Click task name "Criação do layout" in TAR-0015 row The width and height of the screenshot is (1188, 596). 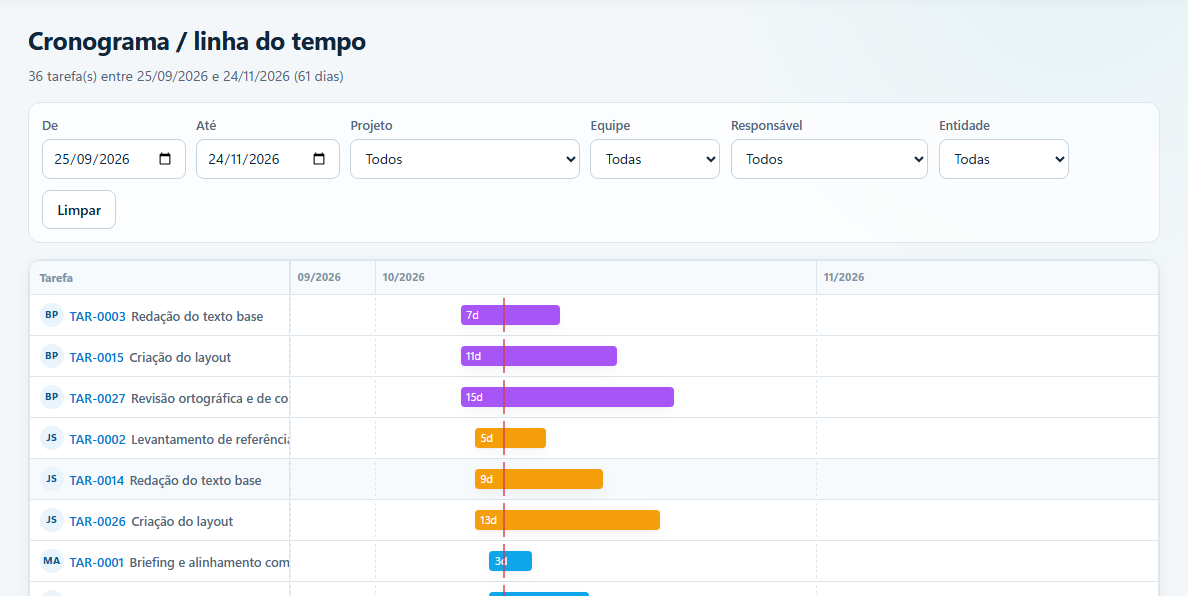pyautogui.click(x=180, y=357)
